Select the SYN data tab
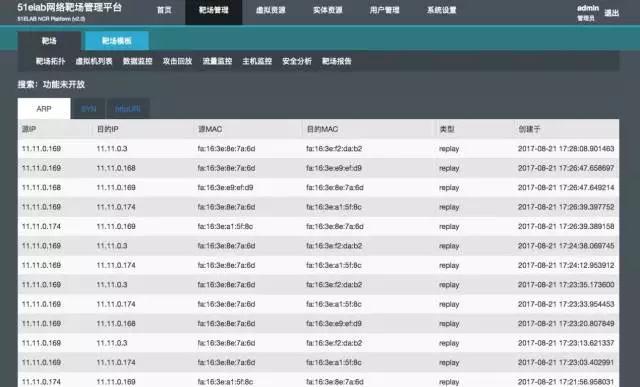640x387 pixels. pyautogui.click(x=89, y=109)
